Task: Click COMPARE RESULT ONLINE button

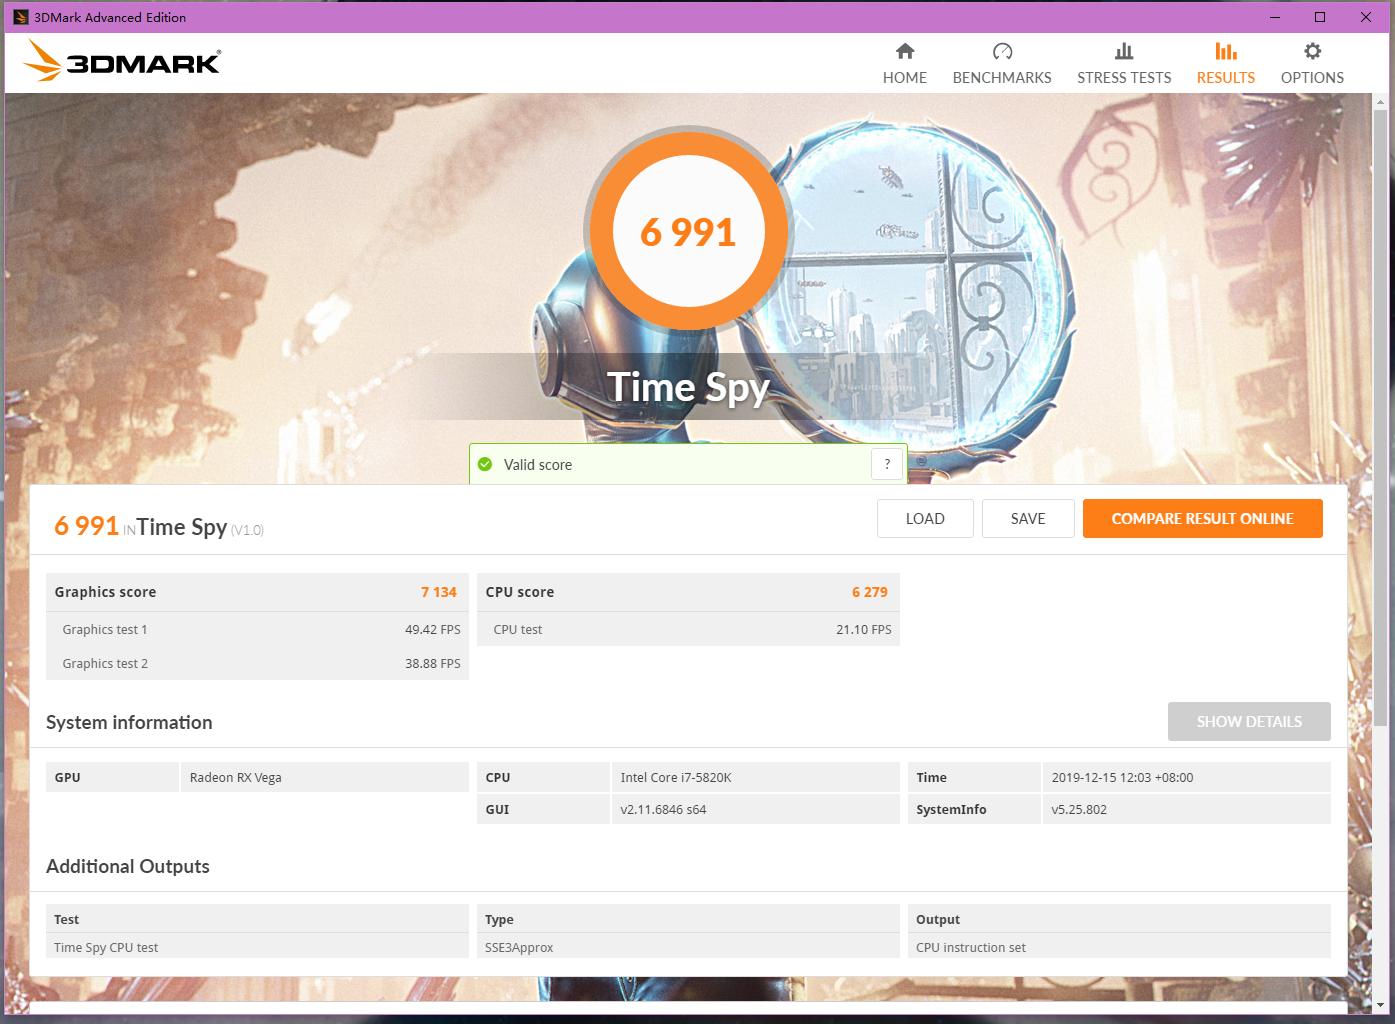Action: [x=1203, y=519]
